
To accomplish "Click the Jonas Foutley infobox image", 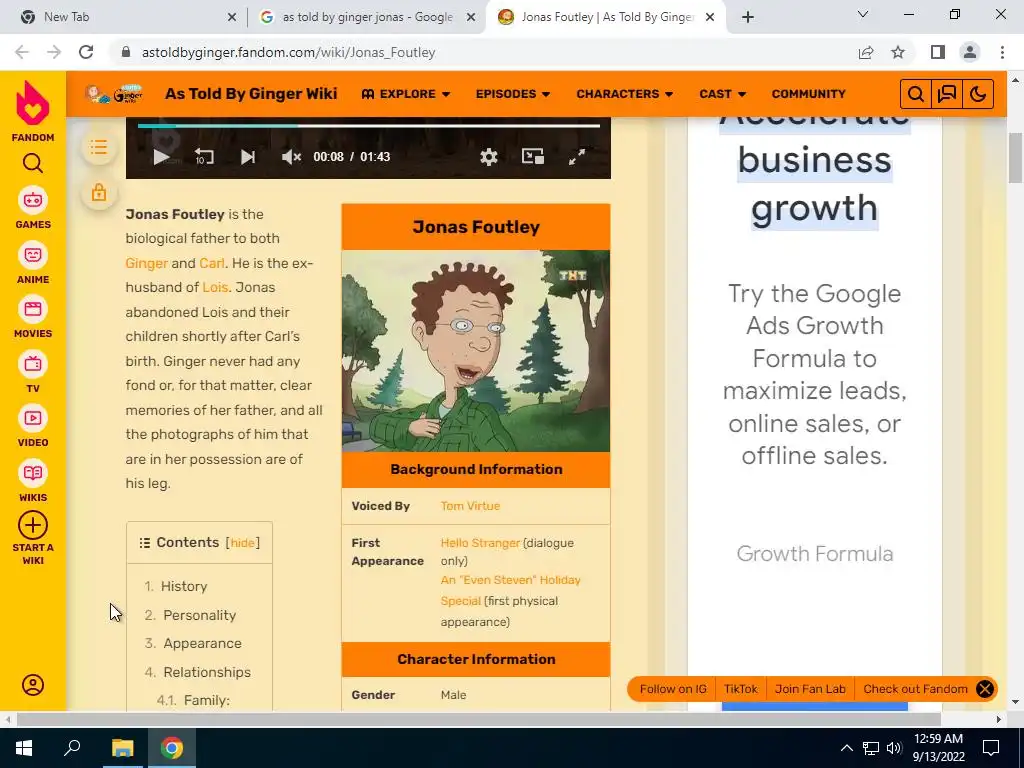I will point(476,351).
